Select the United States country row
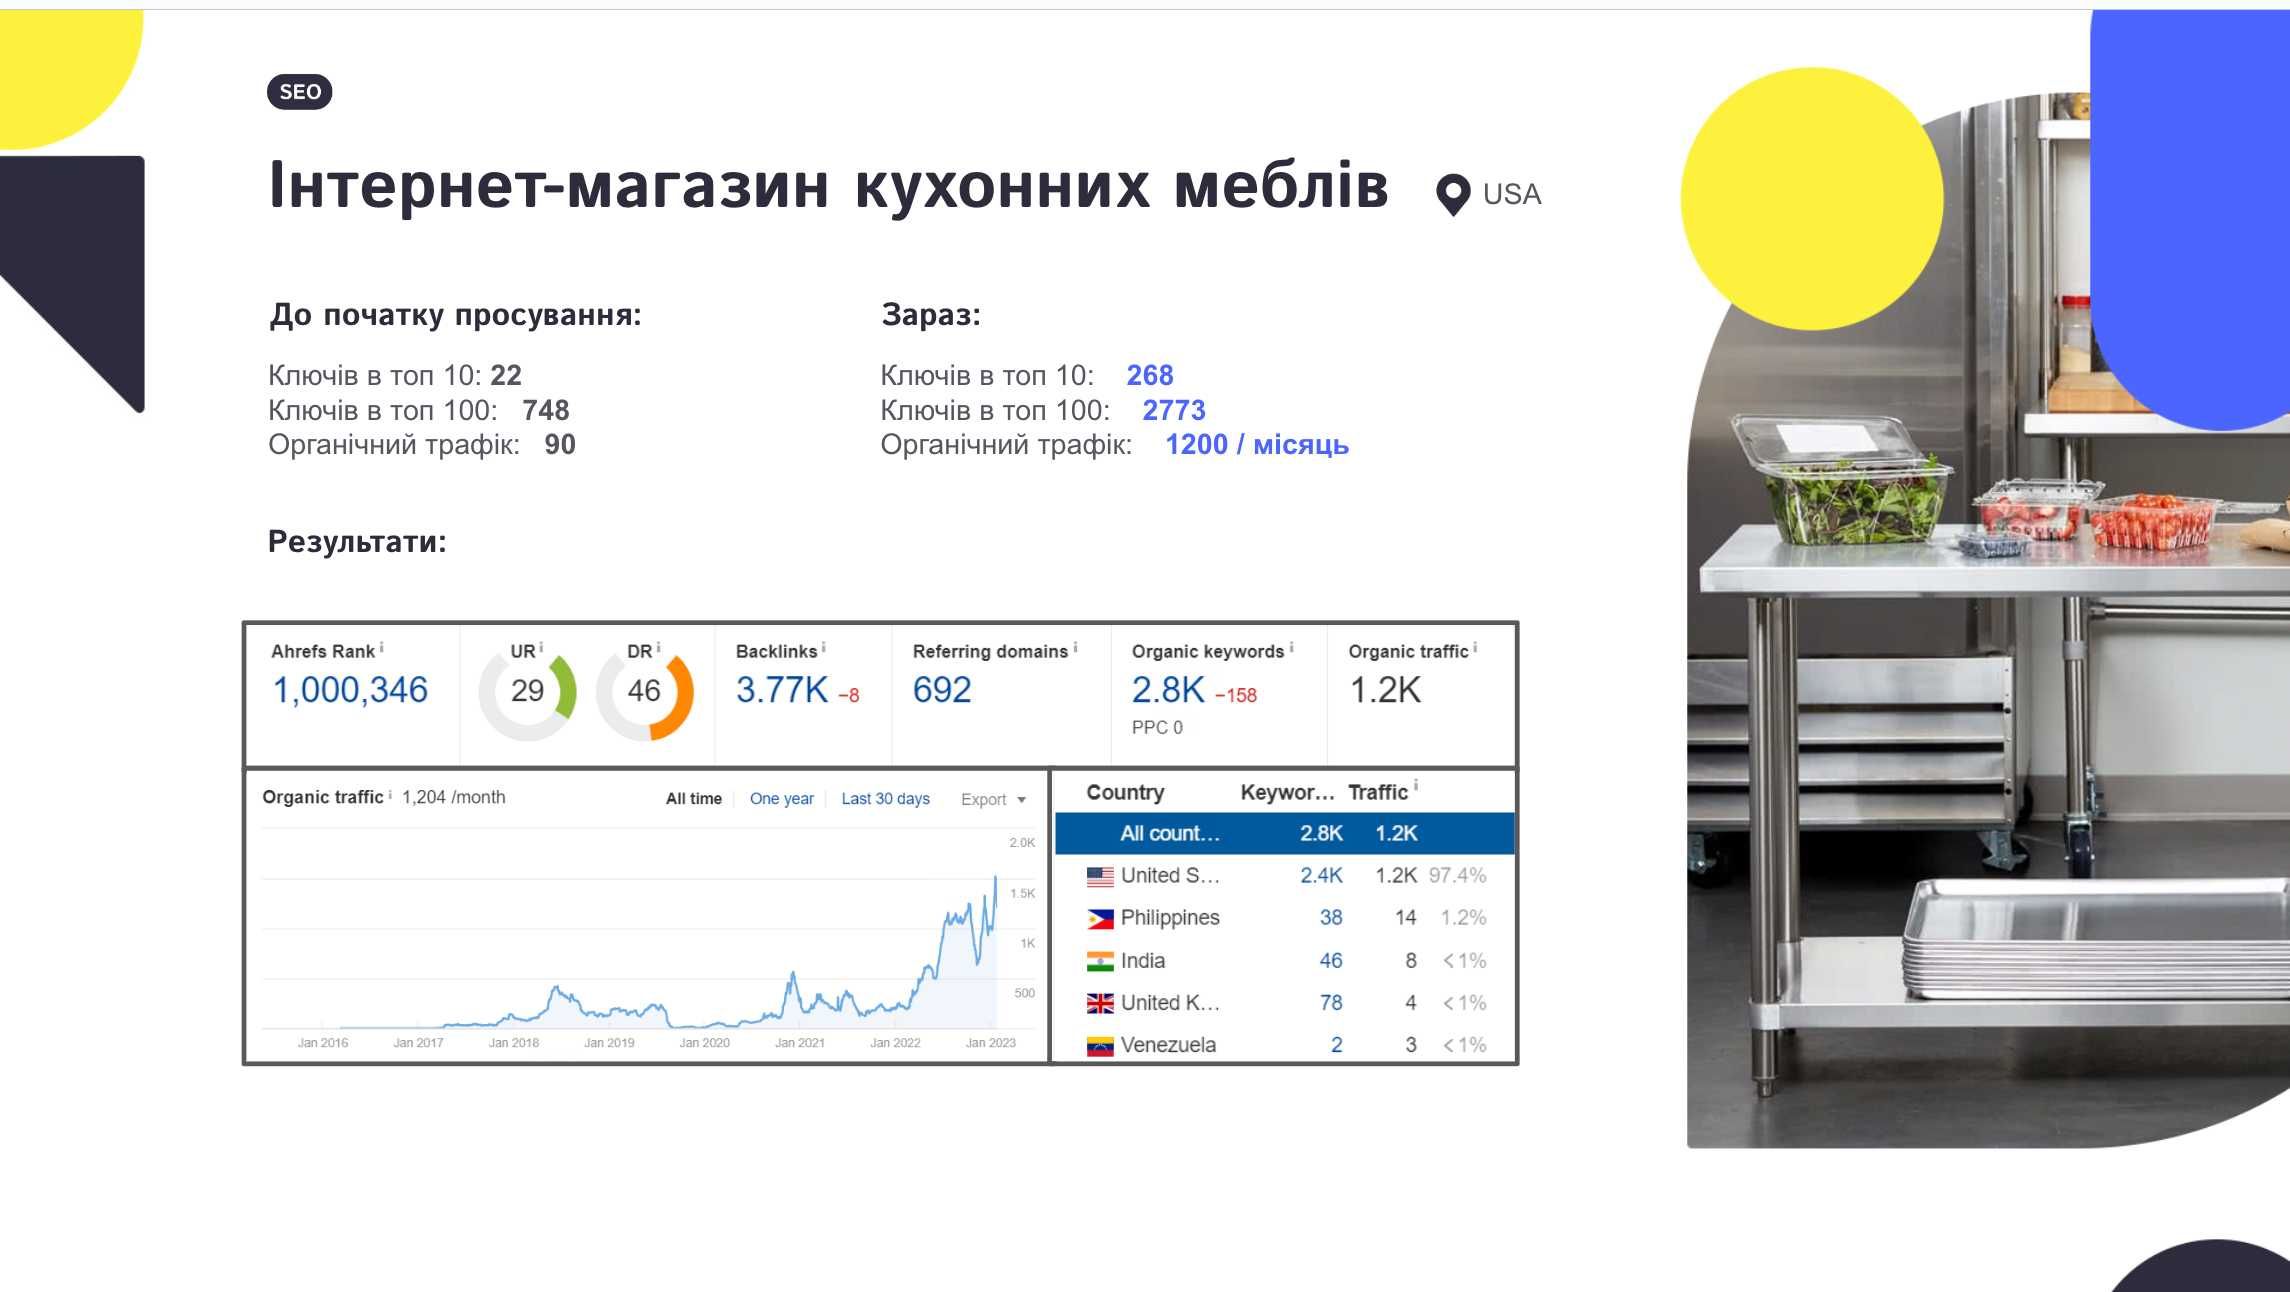This screenshot has height=1292, width=2290. 1285,876
